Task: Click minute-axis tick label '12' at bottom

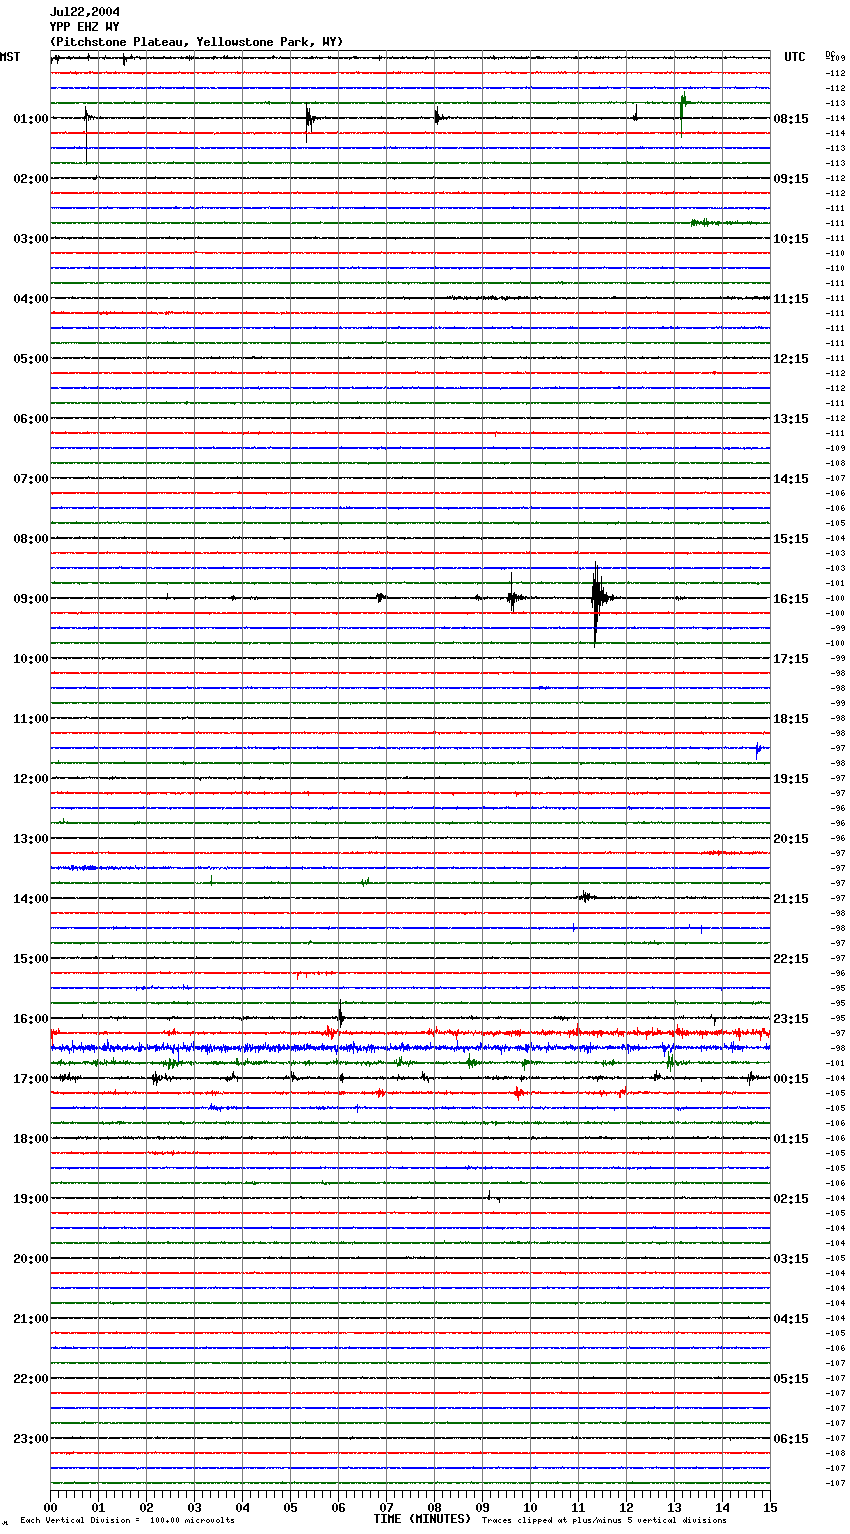Action: click(626, 1508)
